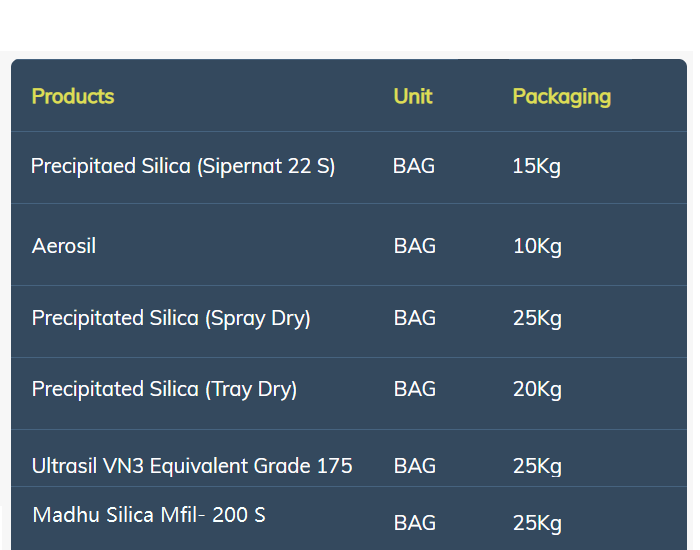Select Ultrasil VN3 Equivalent Grade 175
700x550 pixels.
pyautogui.click(x=192, y=466)
